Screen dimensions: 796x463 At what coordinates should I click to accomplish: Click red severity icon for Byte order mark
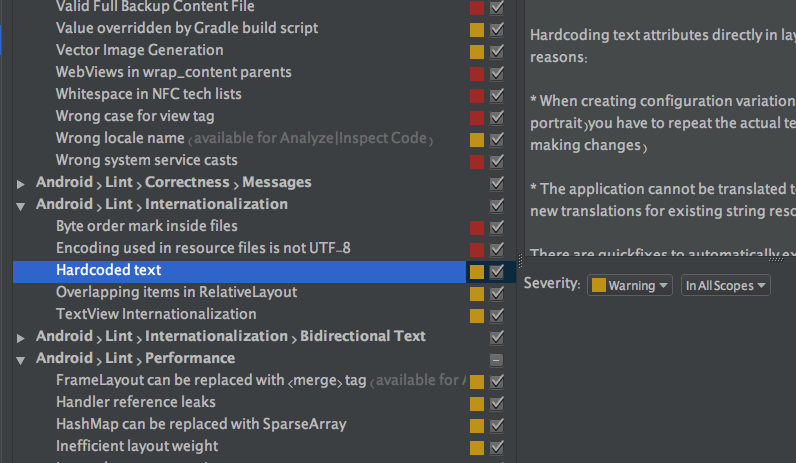tap(477, 227)
